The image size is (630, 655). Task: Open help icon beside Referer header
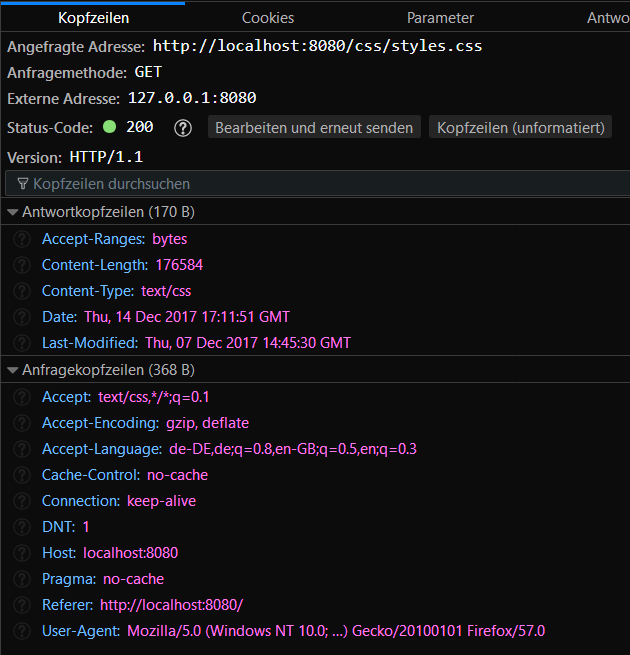22,605
